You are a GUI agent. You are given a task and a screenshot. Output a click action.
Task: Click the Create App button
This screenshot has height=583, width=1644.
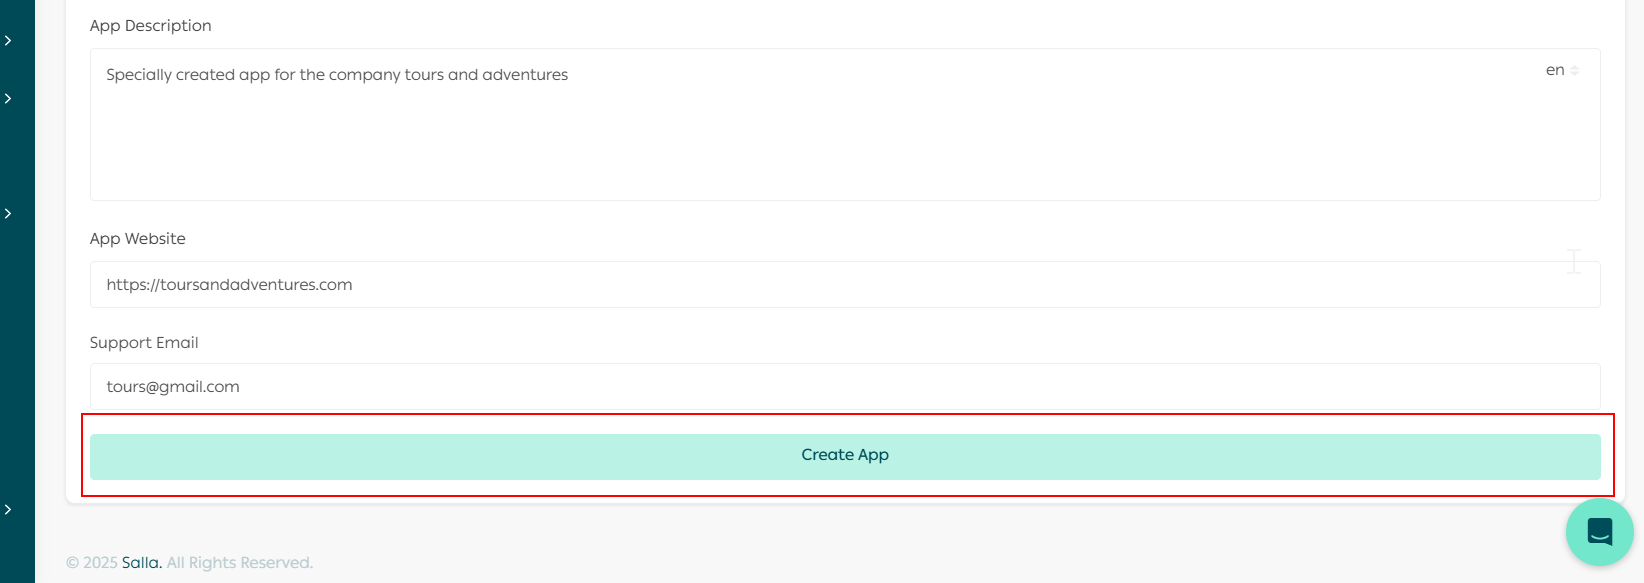(x=845, y=455)
